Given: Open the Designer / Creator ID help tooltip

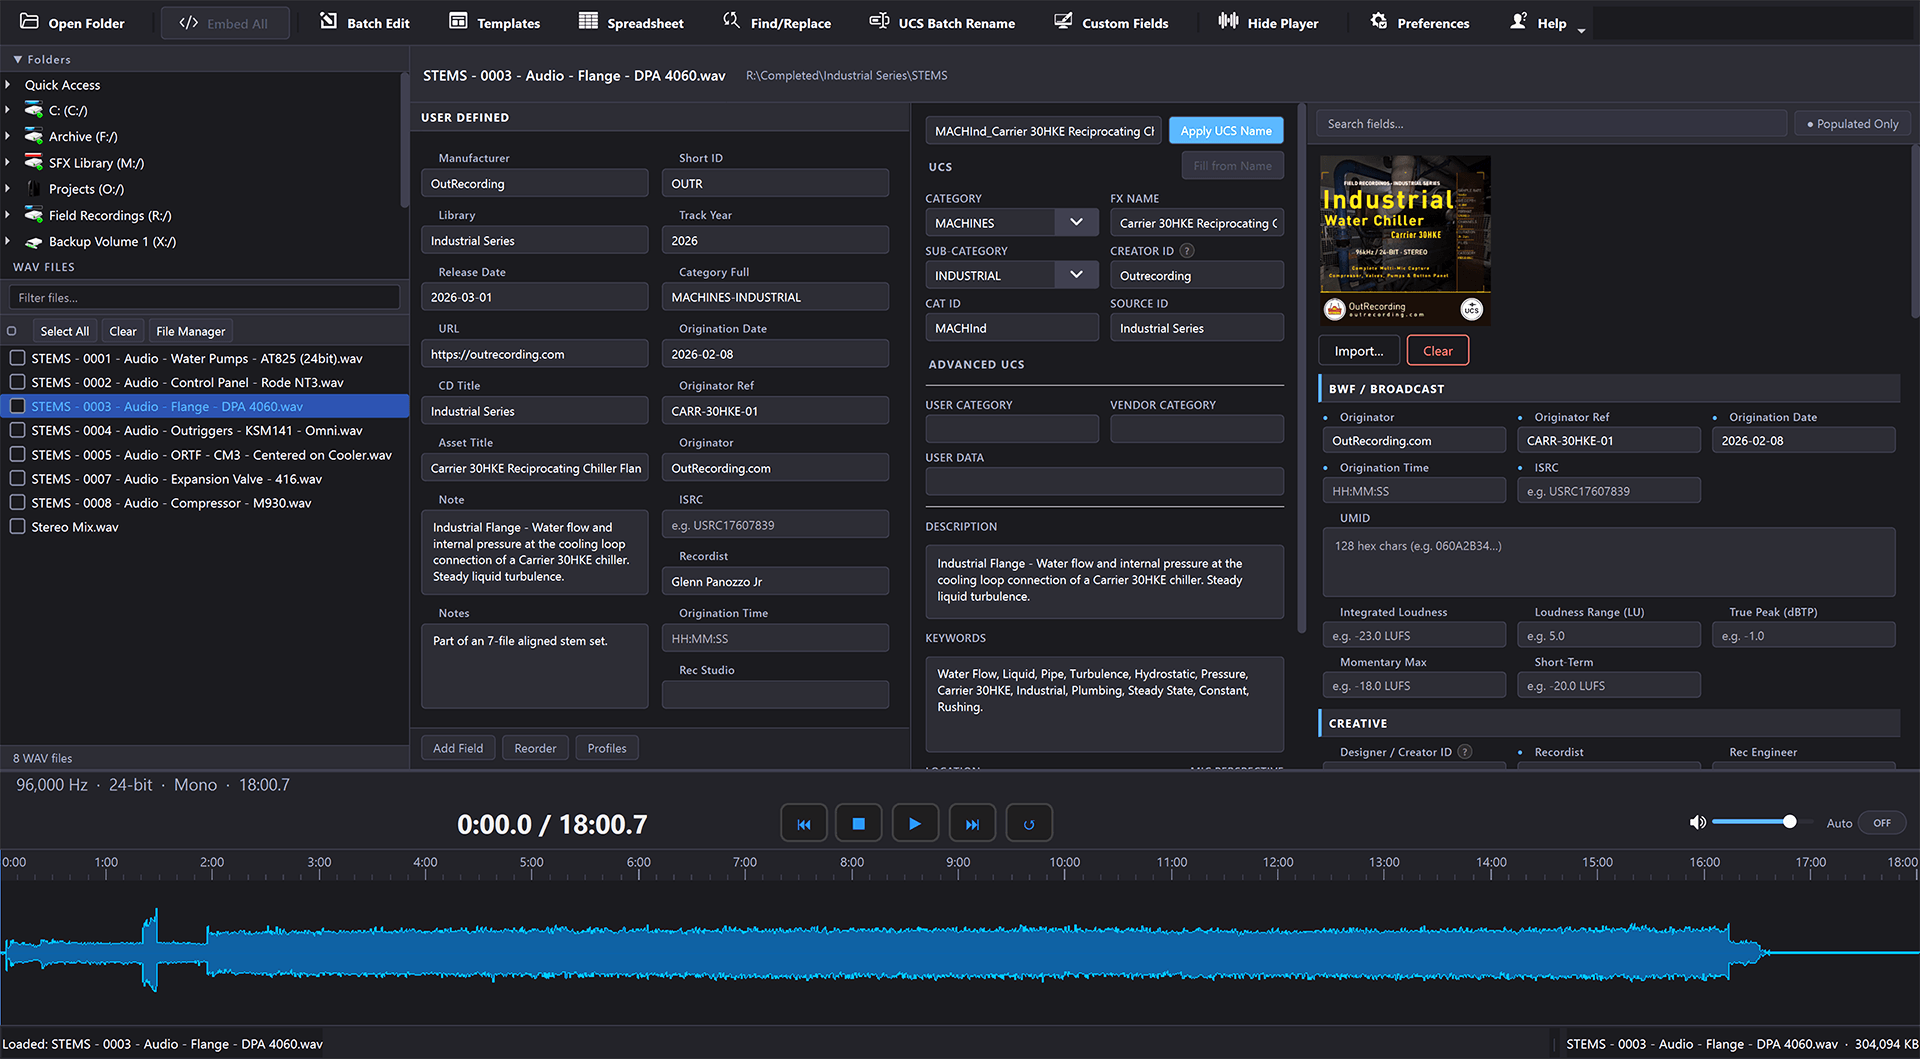Looking at the screenshot, I should [1465, 752].
